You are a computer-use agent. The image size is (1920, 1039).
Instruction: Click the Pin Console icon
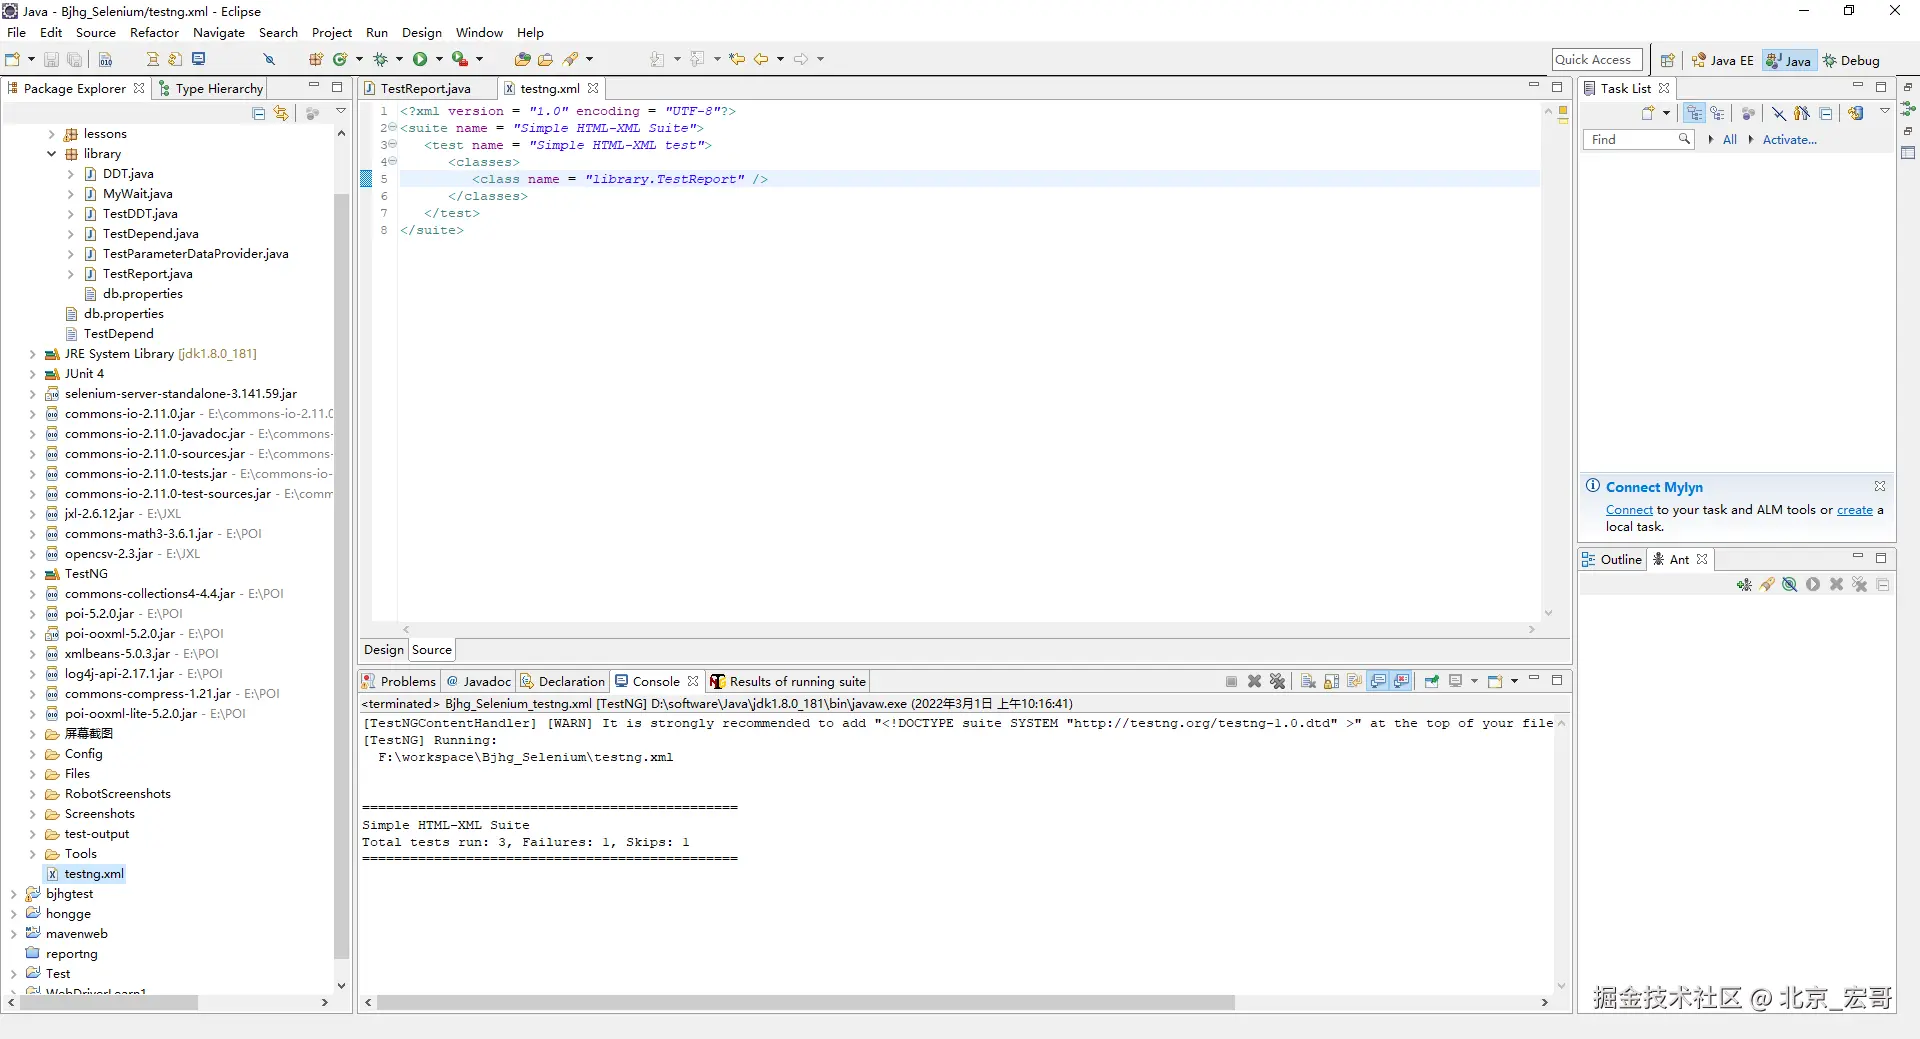coord(1432,681)
